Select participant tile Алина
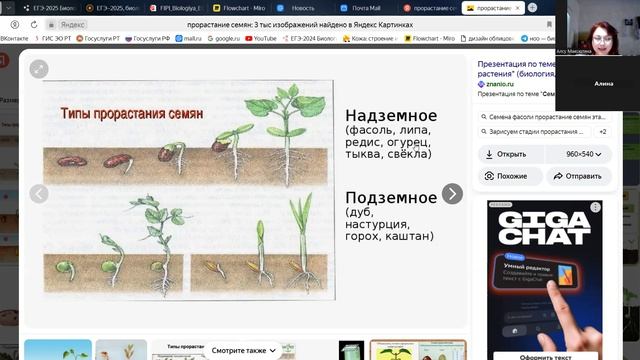The height and width of the screenshot is (360, 640). [x=598, y=83]
